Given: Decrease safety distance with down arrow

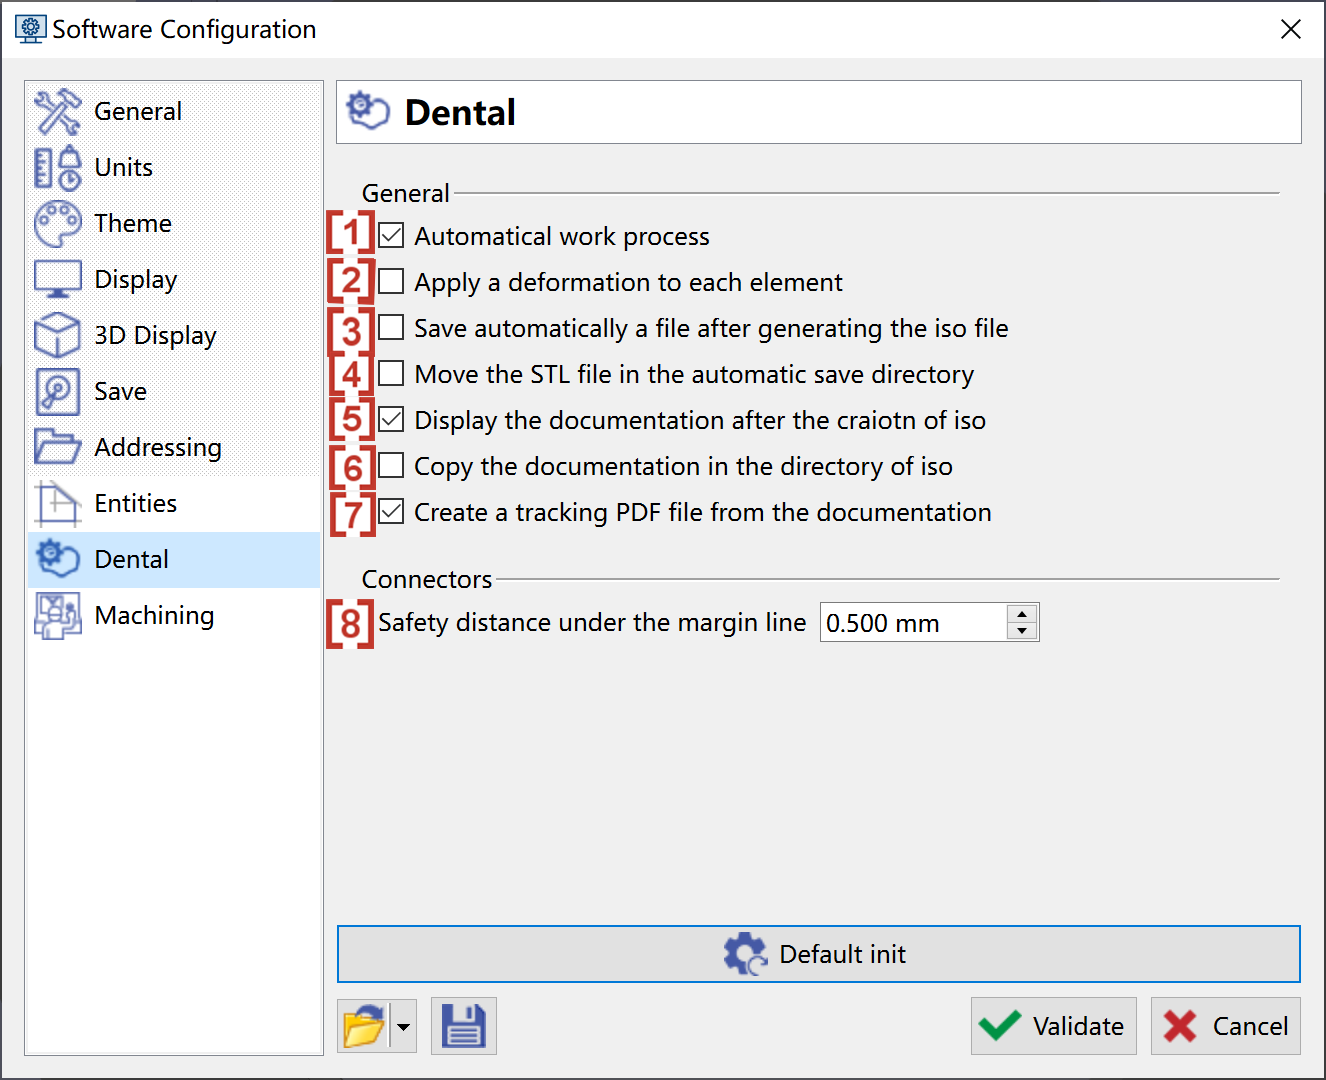Looking at the screenshot, I should pyautogui.click(x=1022, y=631).
